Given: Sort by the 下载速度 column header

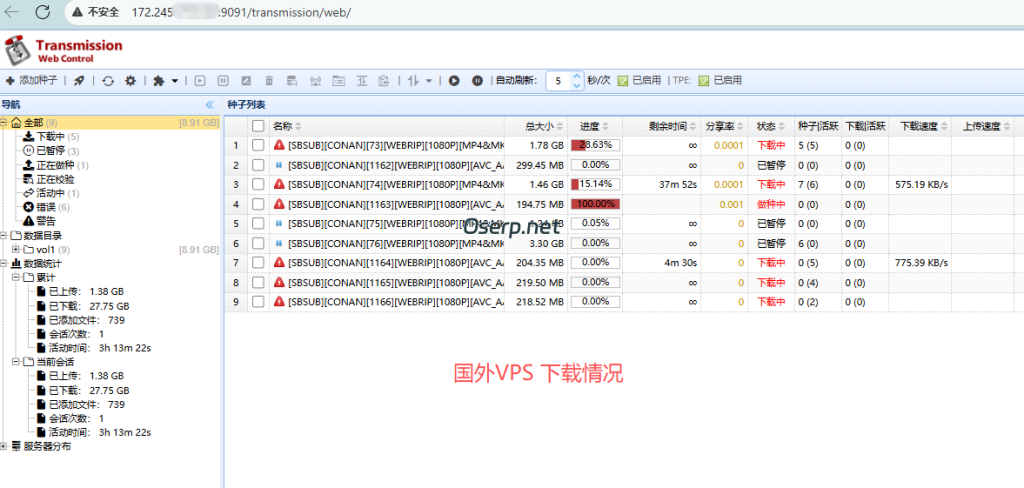Looking at the screenshot, I should point(919,126).
